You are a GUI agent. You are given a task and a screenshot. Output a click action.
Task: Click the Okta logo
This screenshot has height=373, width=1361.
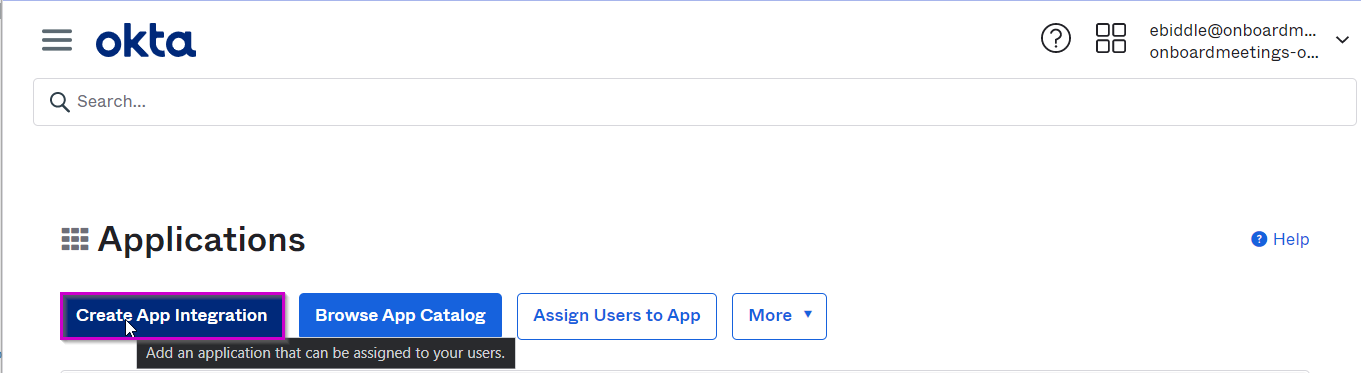point(146,41)
